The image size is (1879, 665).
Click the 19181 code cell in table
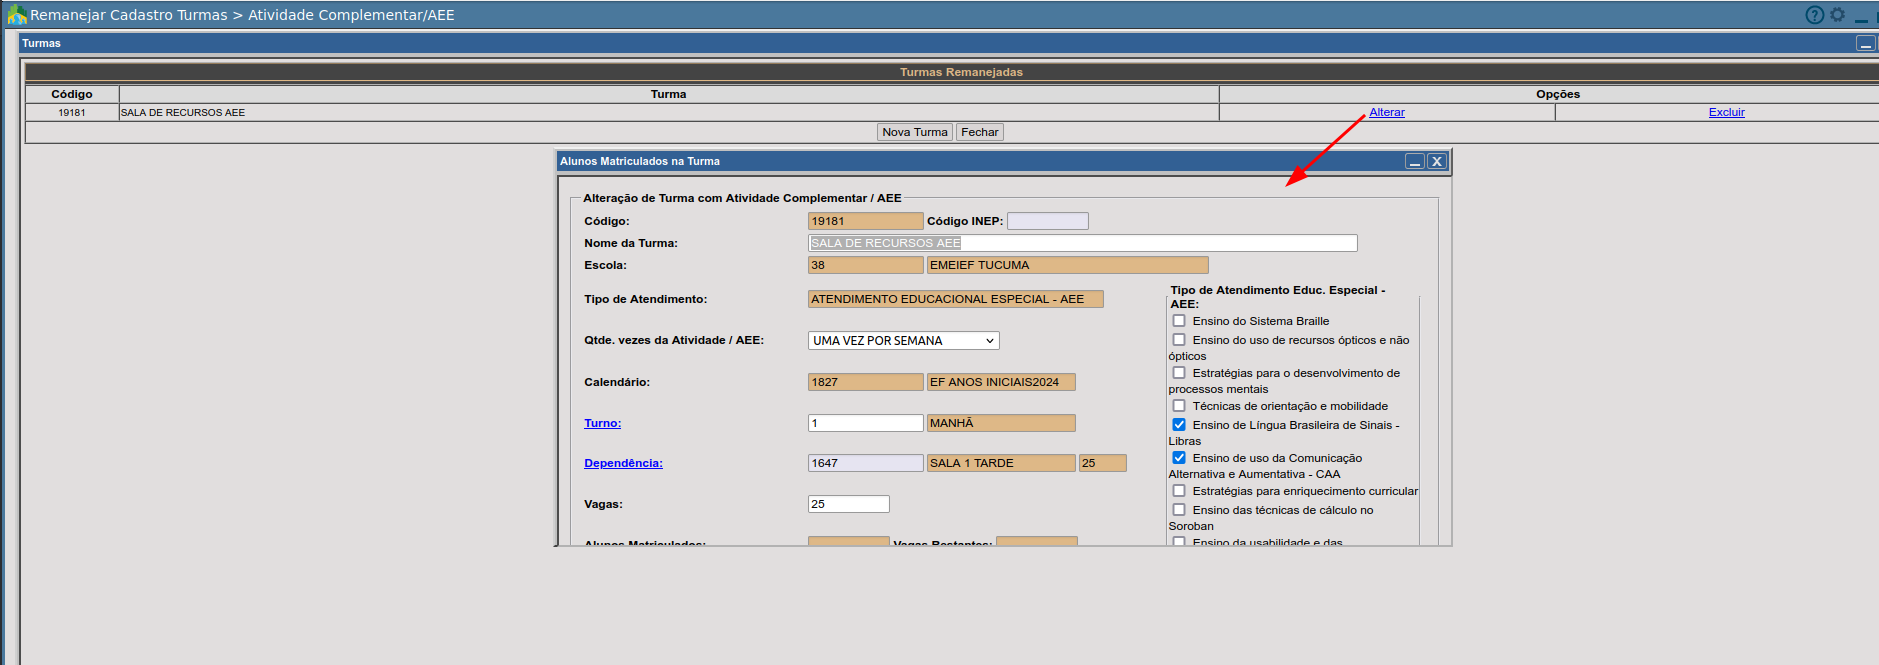(x=72, y=112)
